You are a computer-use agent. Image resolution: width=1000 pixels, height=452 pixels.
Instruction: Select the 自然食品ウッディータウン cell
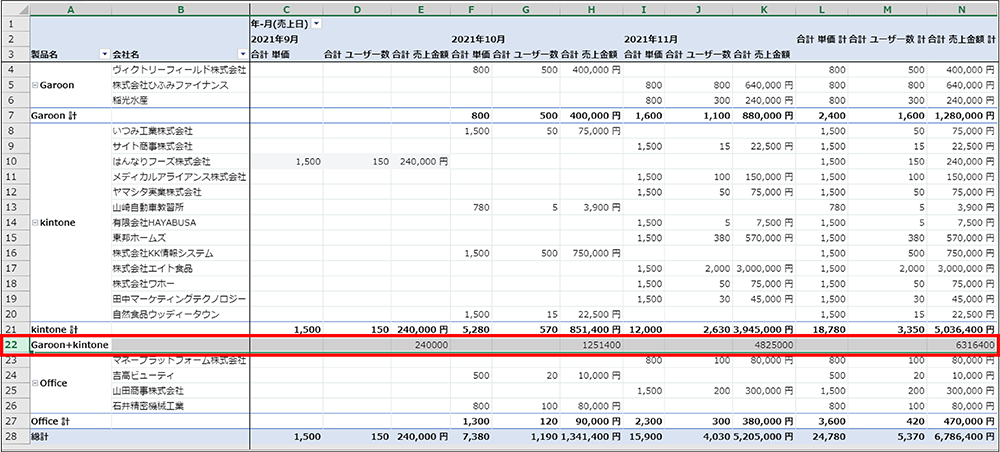(x=180, y=314)
